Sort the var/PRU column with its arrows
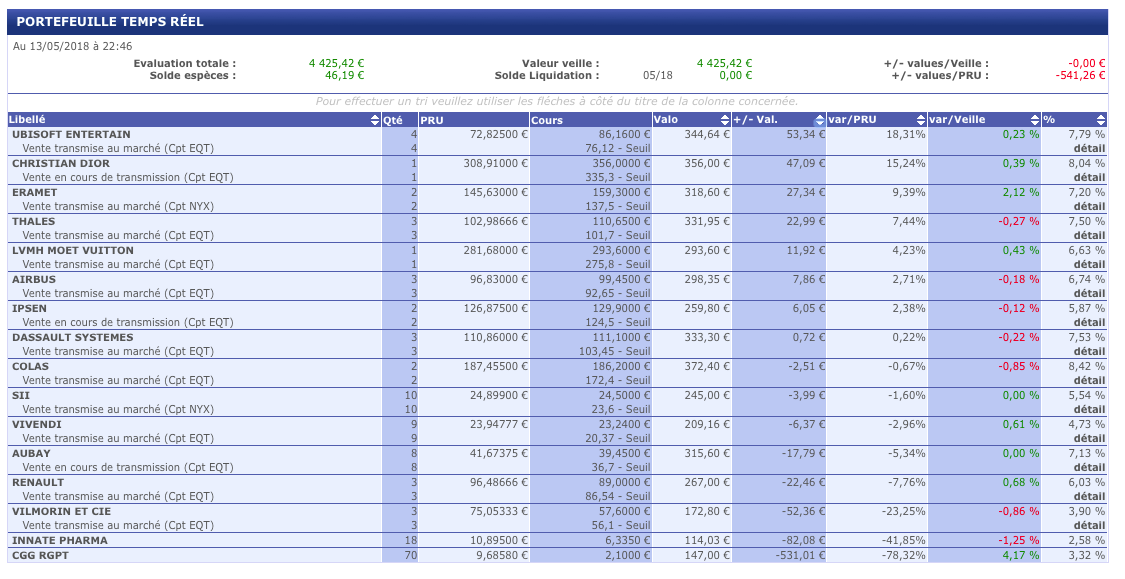1125x579 pixels. tap(921, 121)
